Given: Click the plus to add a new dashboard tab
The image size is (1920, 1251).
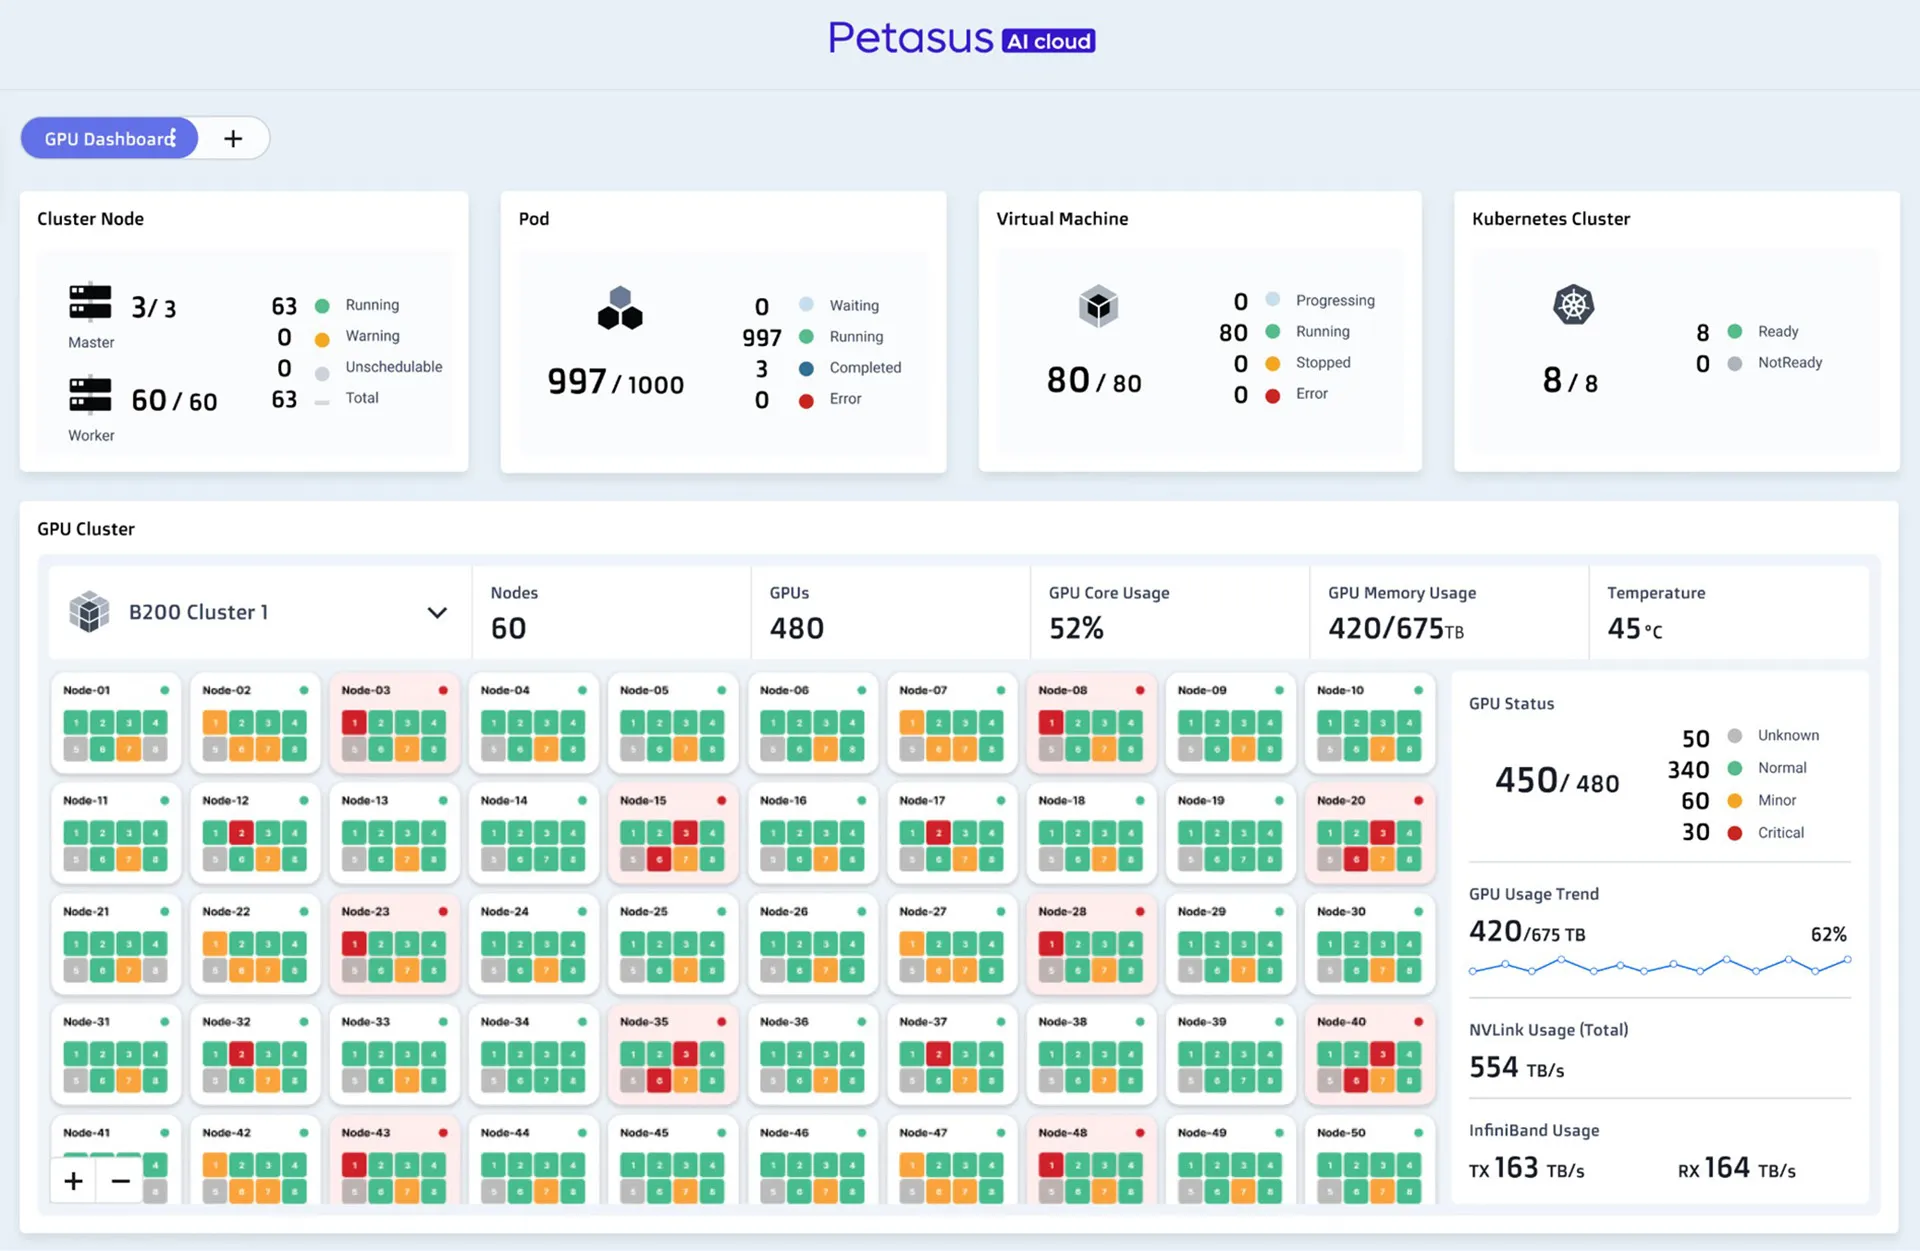Looking at the screenshot, I should click(233, 138).
